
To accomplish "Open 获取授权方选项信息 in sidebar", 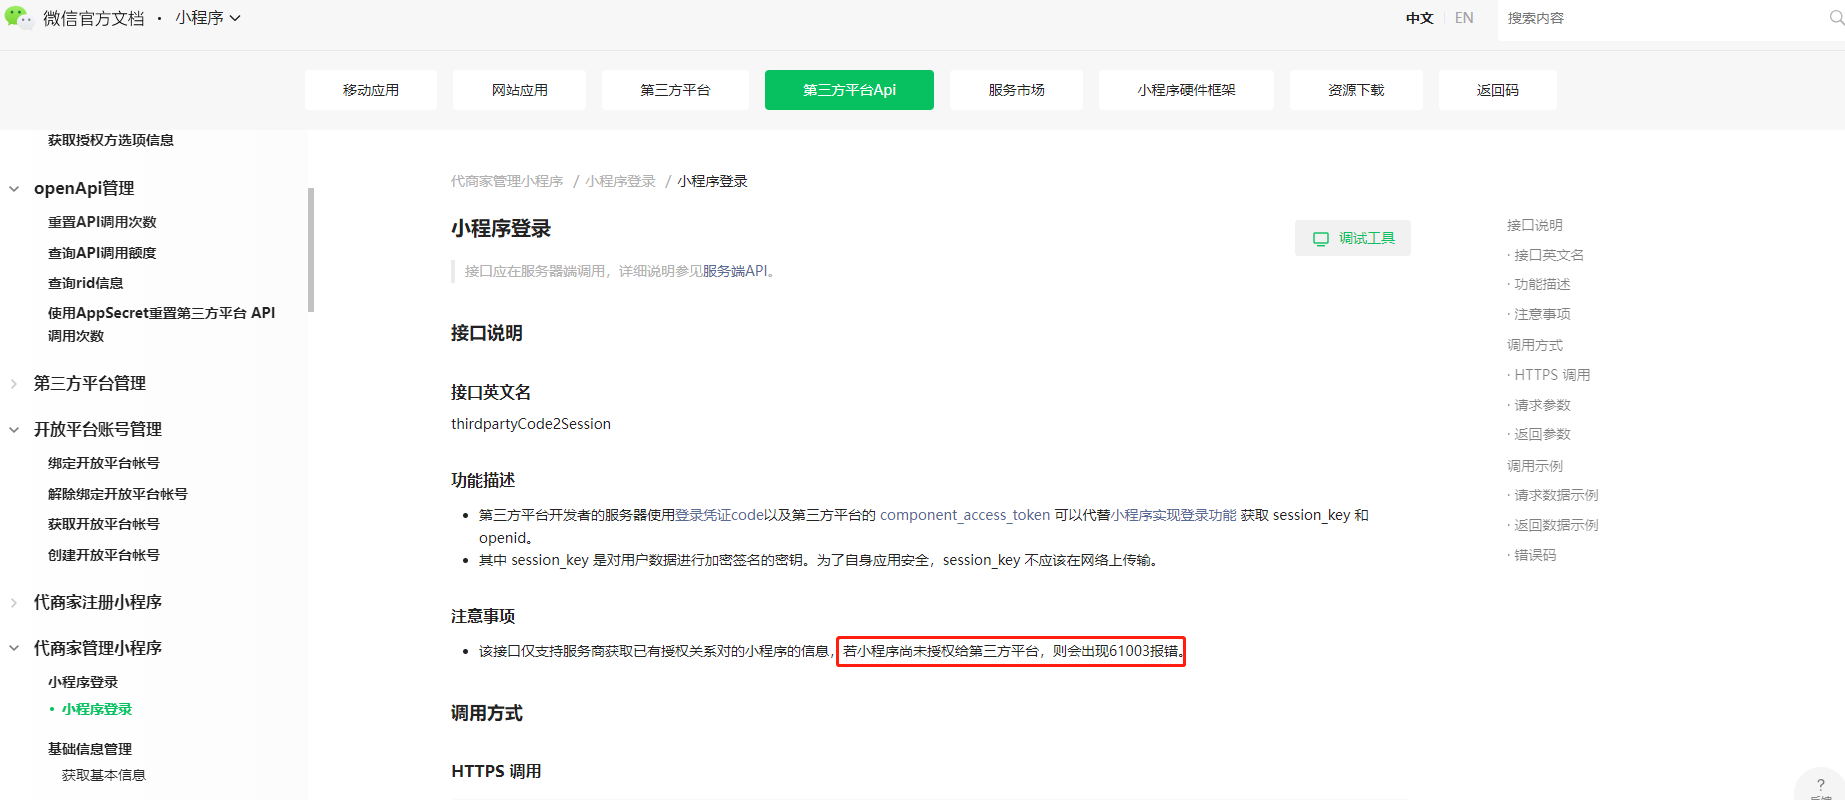I will tap(111, 140).
